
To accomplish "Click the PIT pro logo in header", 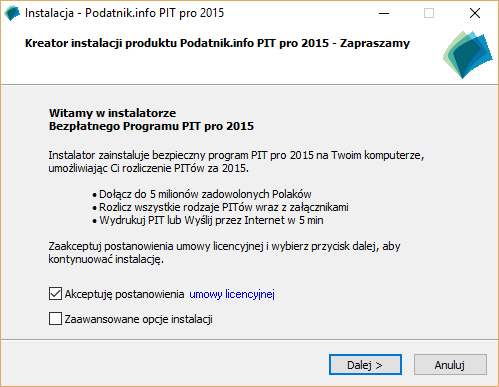I will pyautogui.click(x=467, y=55).
